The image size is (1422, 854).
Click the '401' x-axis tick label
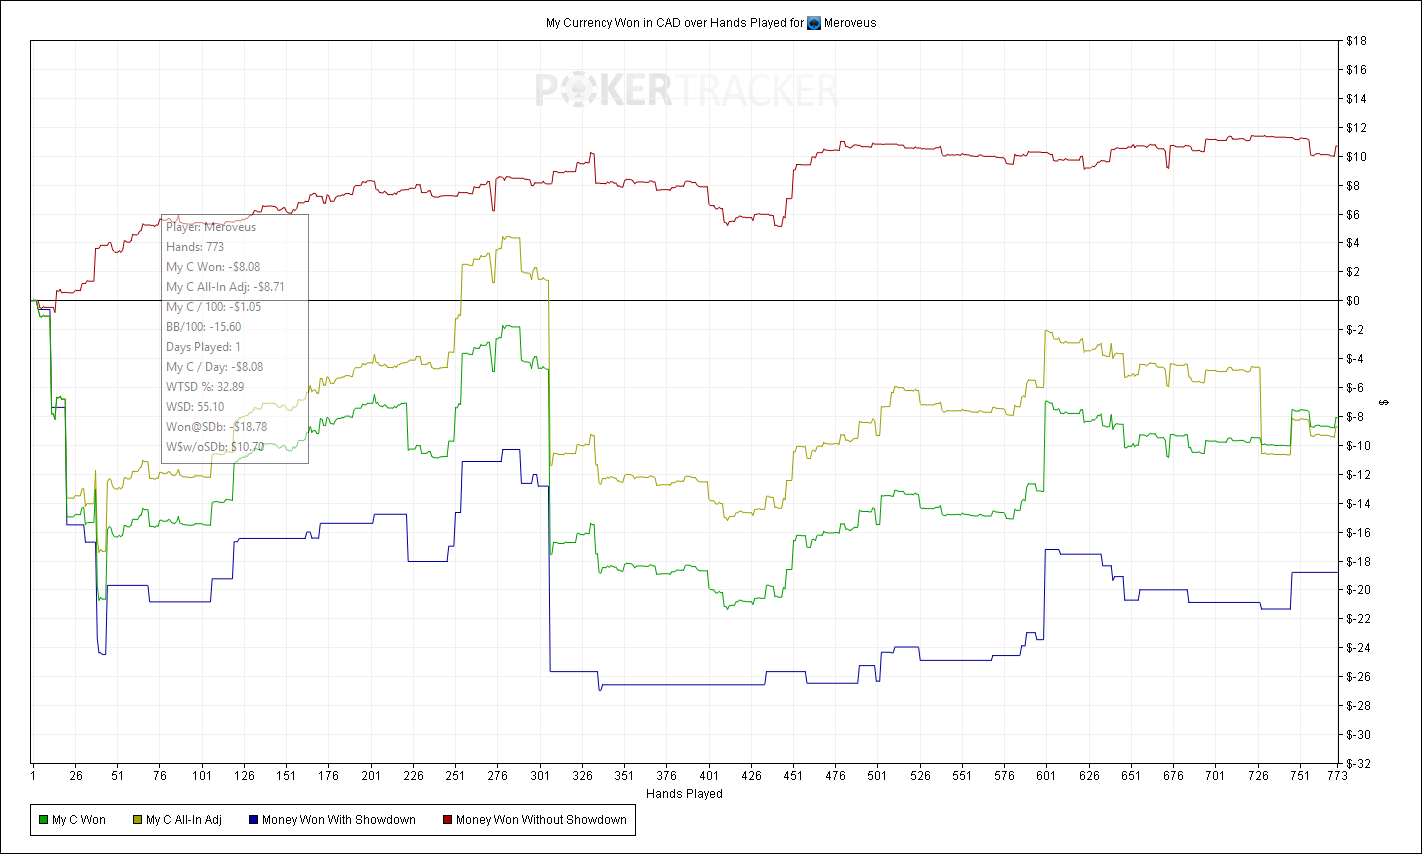pos(709,775)
